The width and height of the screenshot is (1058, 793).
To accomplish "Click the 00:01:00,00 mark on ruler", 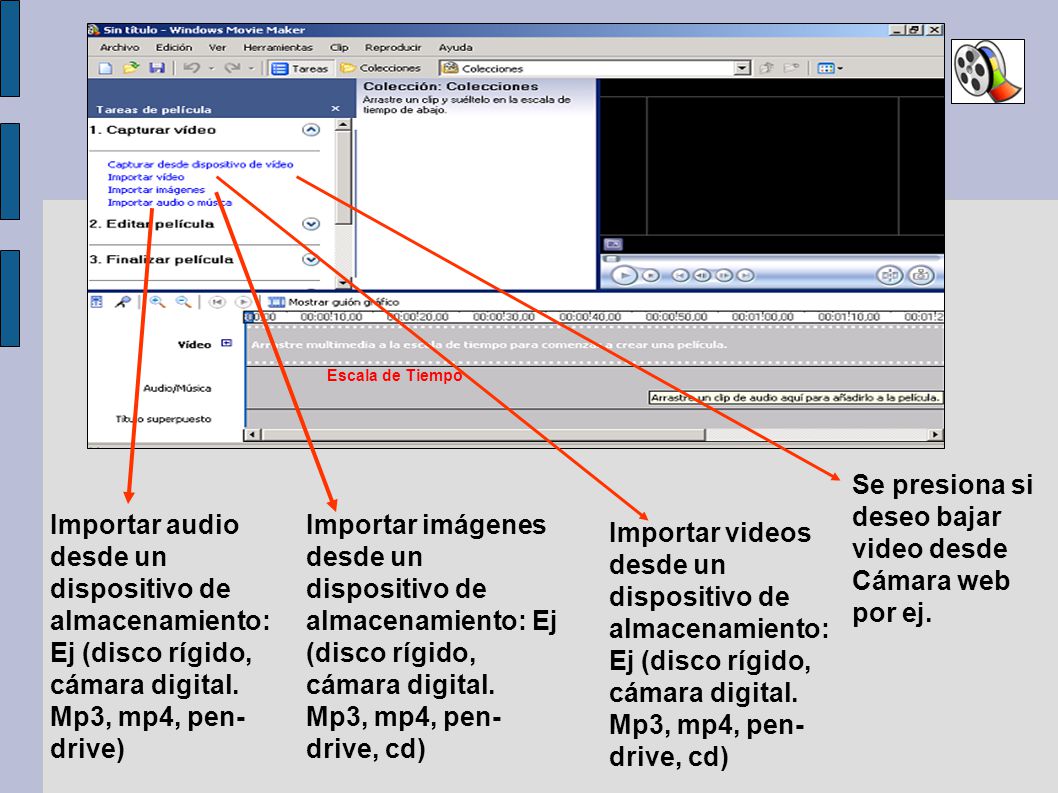I will (x=762, y=317).
